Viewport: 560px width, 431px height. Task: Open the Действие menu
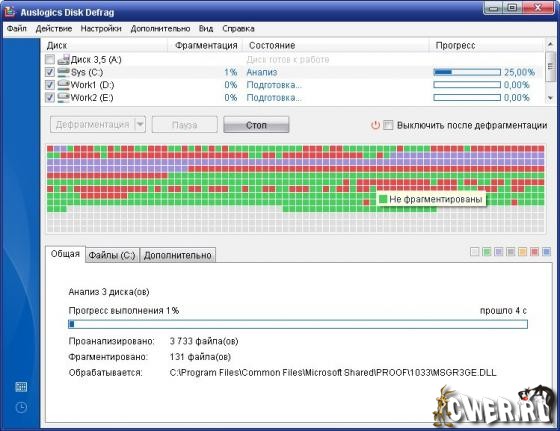pos(54,29)
